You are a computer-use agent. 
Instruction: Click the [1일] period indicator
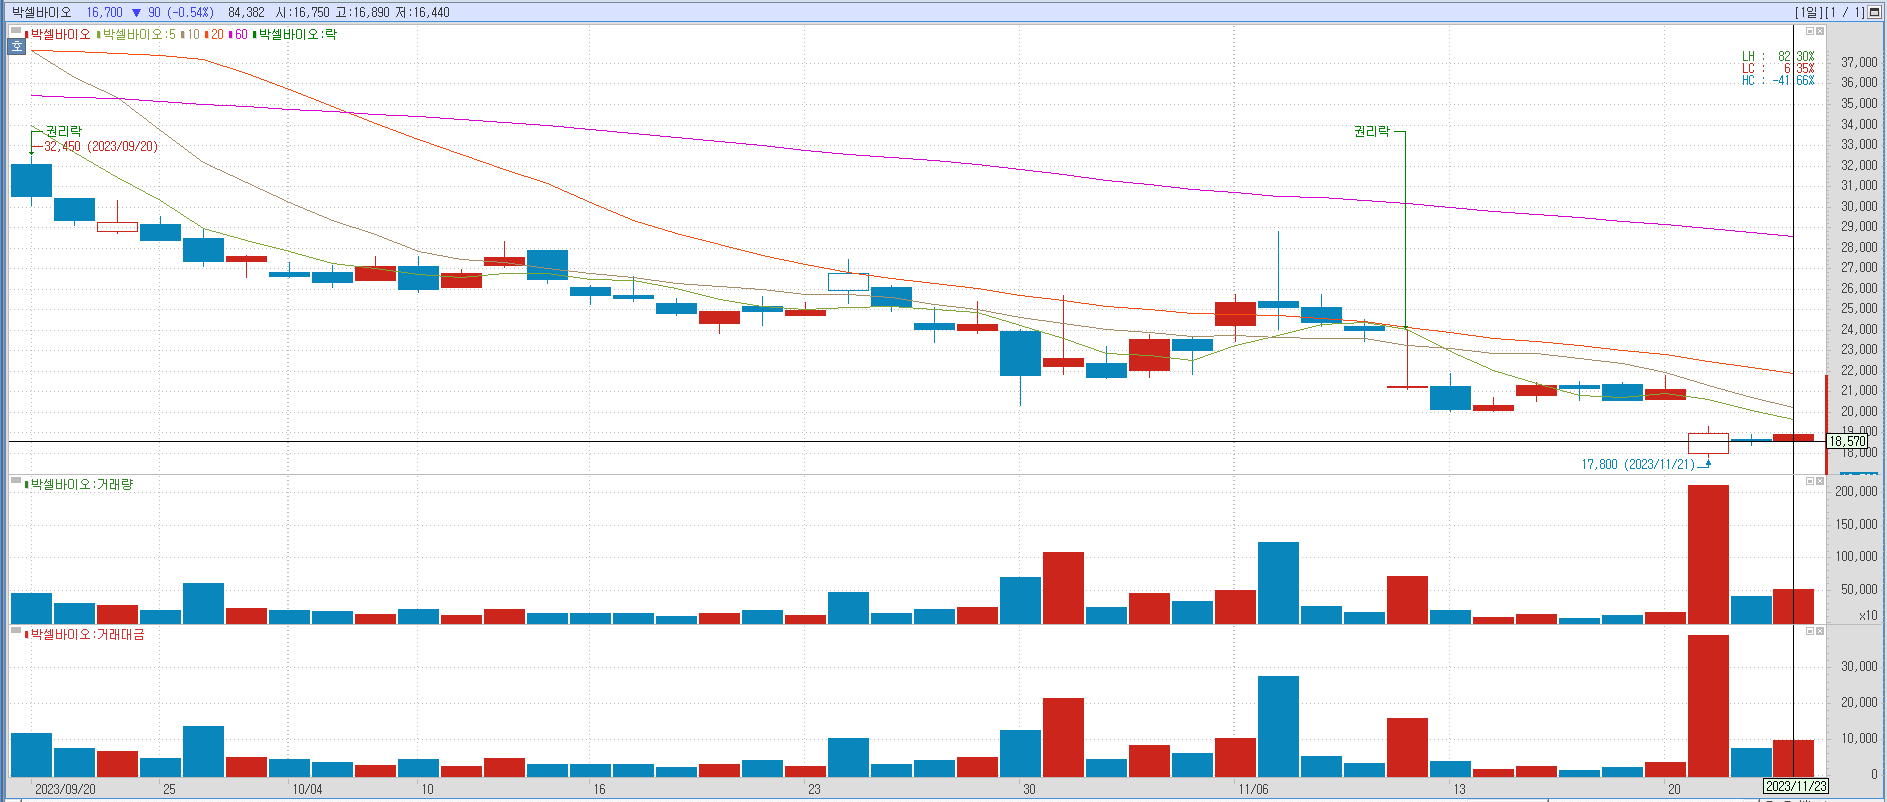point(1808,12)
